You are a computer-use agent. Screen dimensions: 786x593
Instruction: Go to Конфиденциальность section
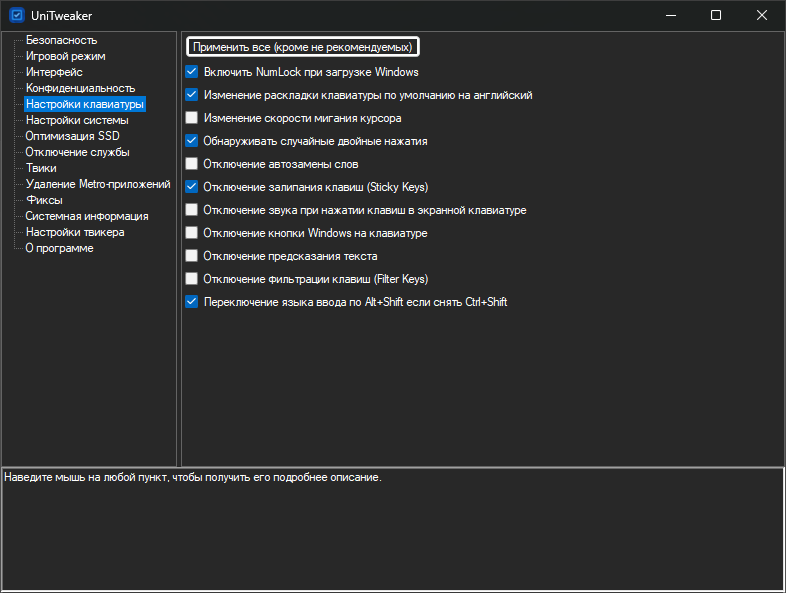coord(80,88)
